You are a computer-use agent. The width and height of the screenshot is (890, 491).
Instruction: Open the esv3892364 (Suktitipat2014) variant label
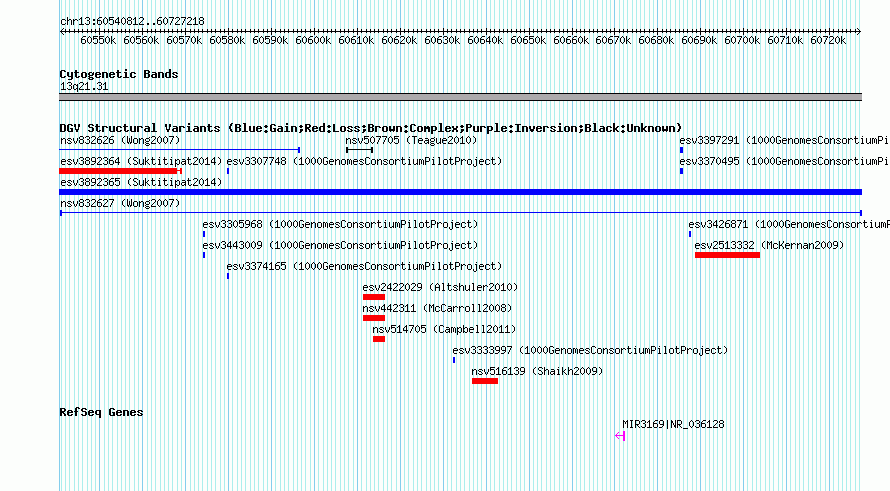coord(141,161)
